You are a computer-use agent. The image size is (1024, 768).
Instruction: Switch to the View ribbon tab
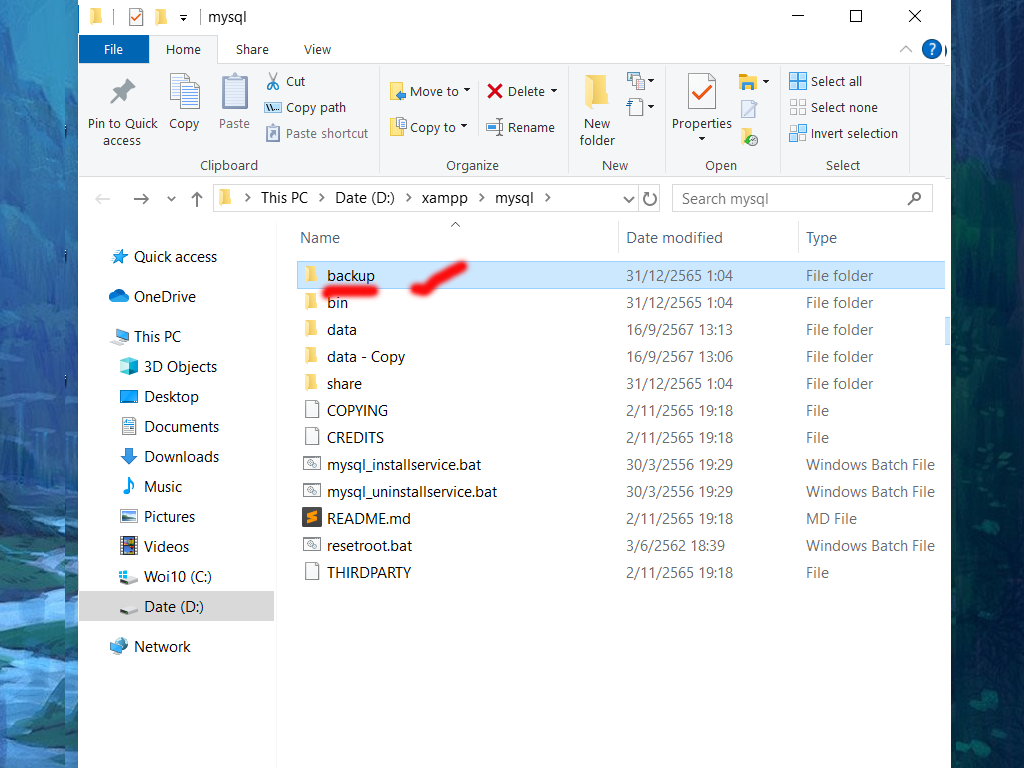tap(317, 49)
